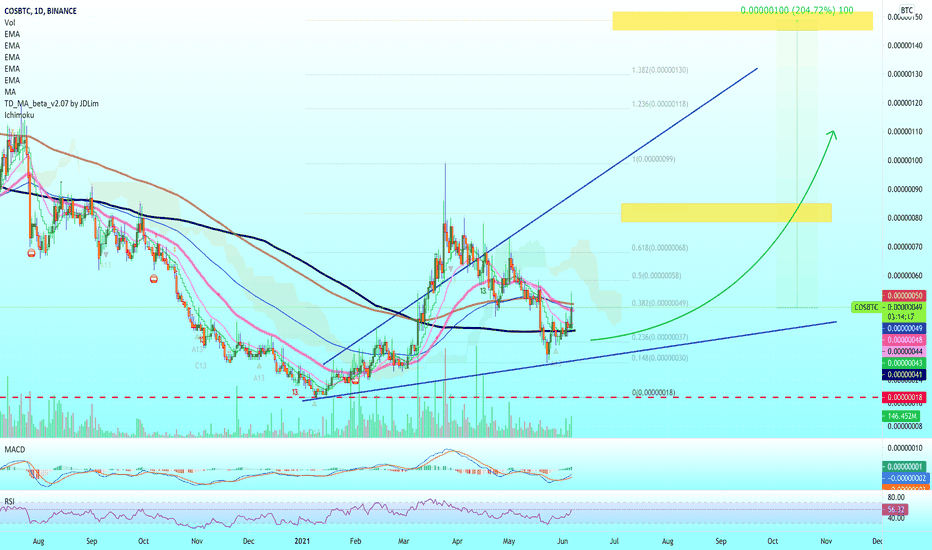This screenshot has width=932, height=550.
Task: Click the dark navy 0.00000041 price tag
Action: 904,375
